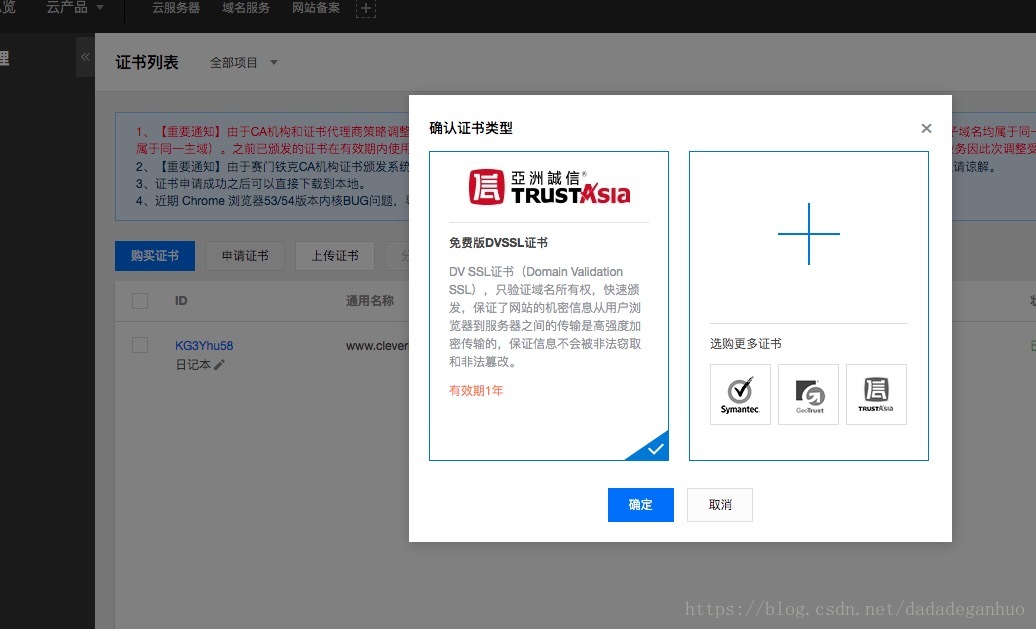Screen dimensions: 1036x629
Task: Click the 申请证书 button
Action: coord(245,256)
